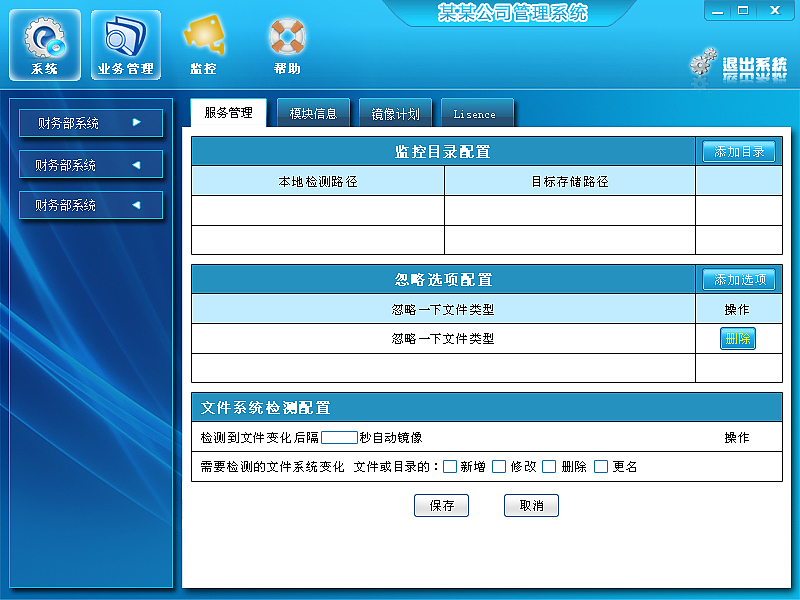The height and width of the screenshot is (600, 800).
Task: Open the 业务管理 (Business Management) module
Action: click(125, 44)
